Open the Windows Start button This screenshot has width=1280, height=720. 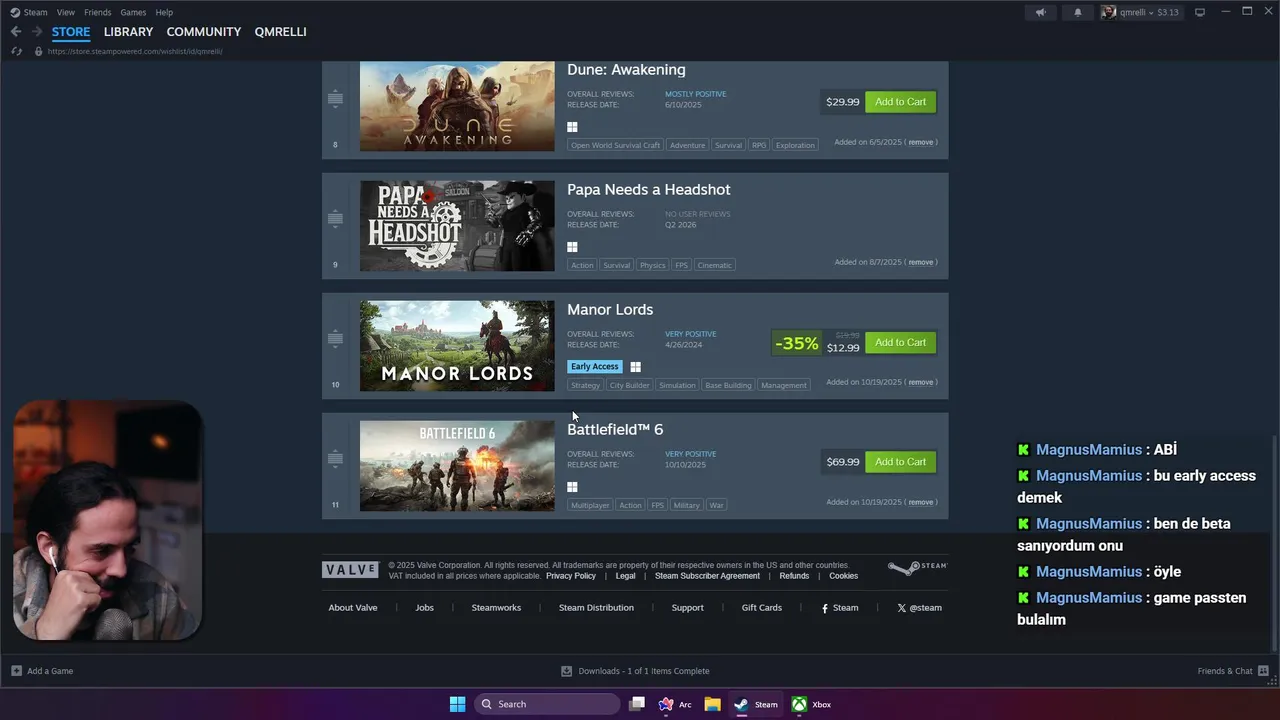tap(457, 704)
